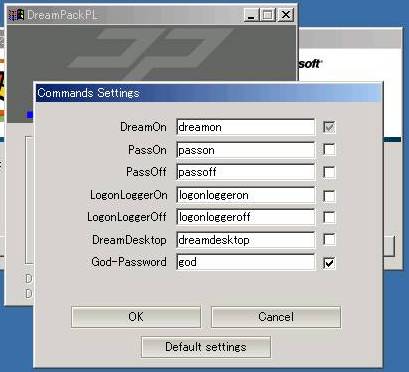Restore values with Default settings button
The width and height of the screenshot is (409, 372).
click(206, 347)
